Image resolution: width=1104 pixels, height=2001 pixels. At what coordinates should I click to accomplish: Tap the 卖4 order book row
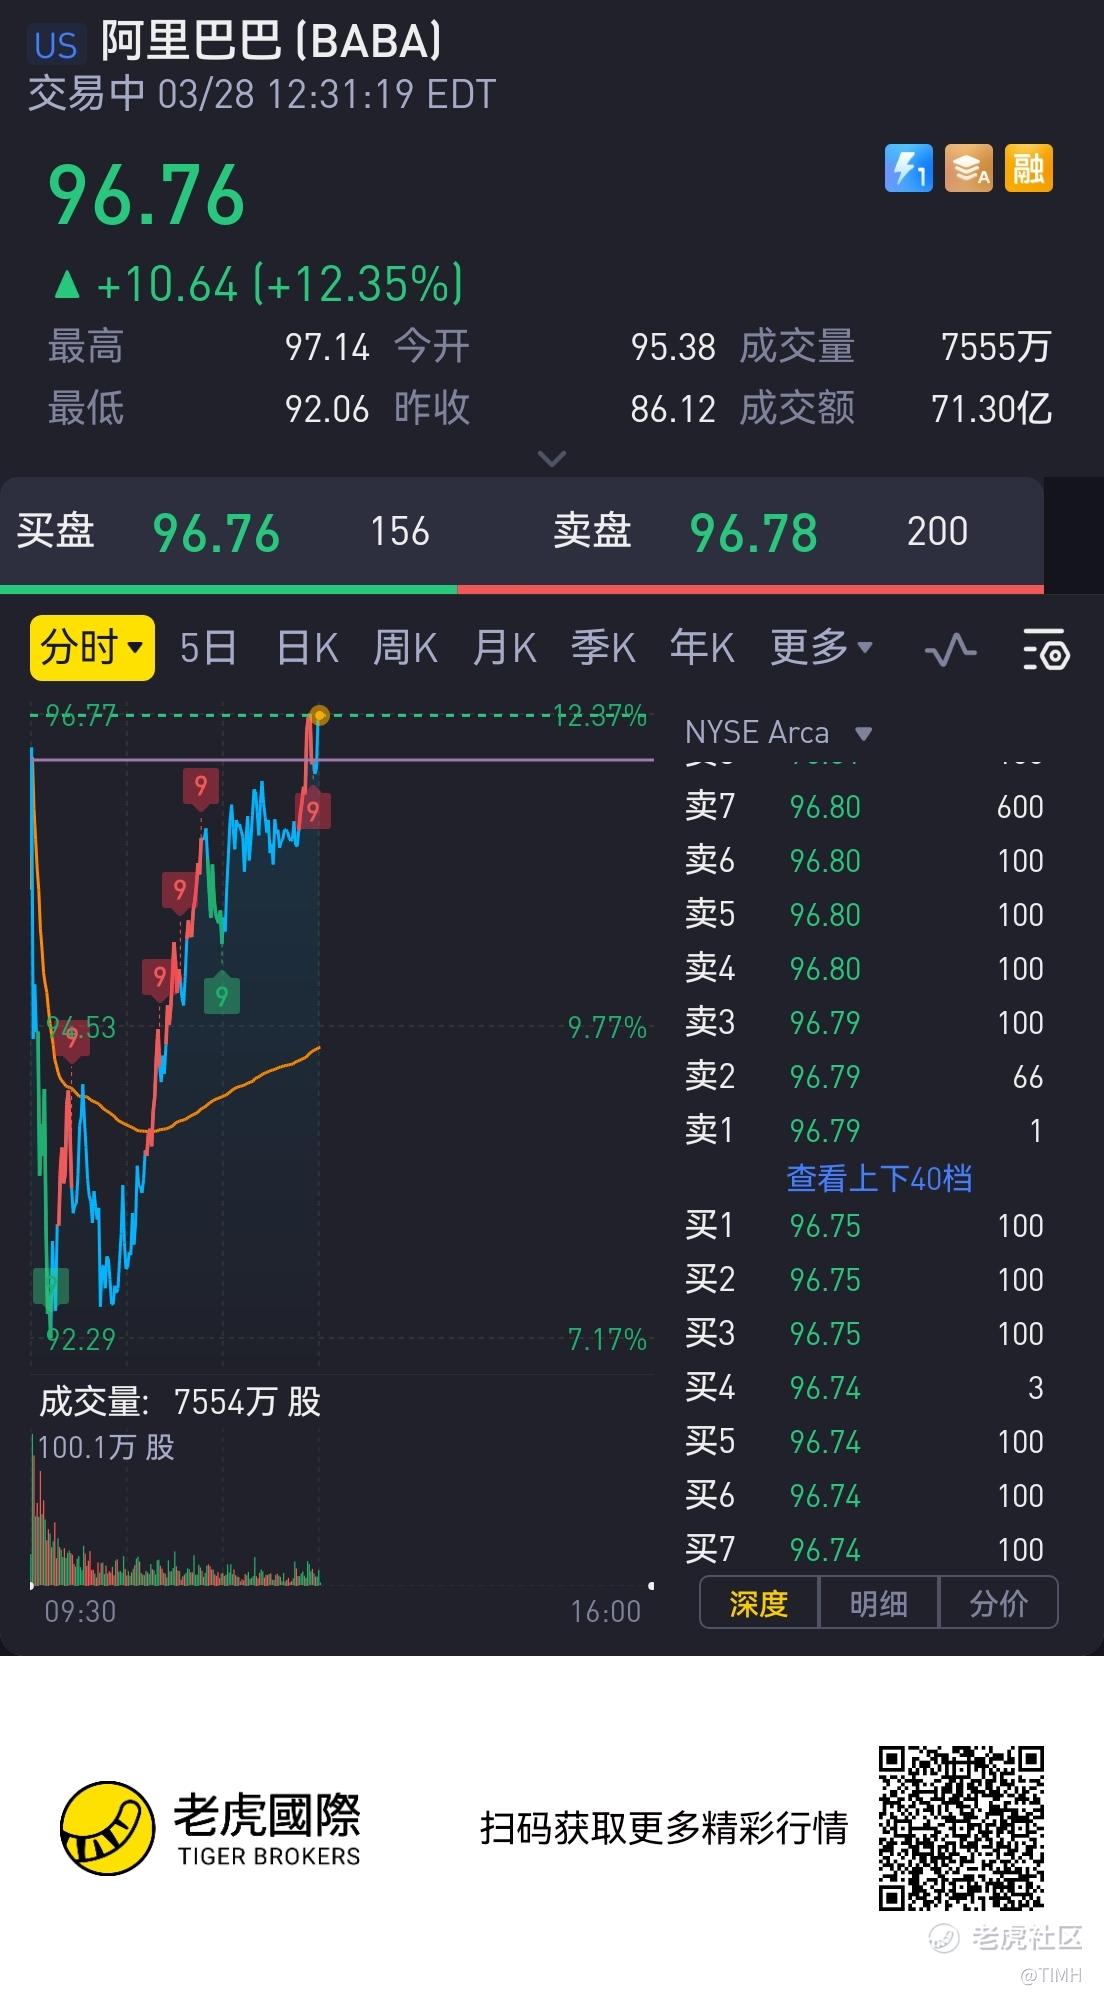click(x=864, y=968)
